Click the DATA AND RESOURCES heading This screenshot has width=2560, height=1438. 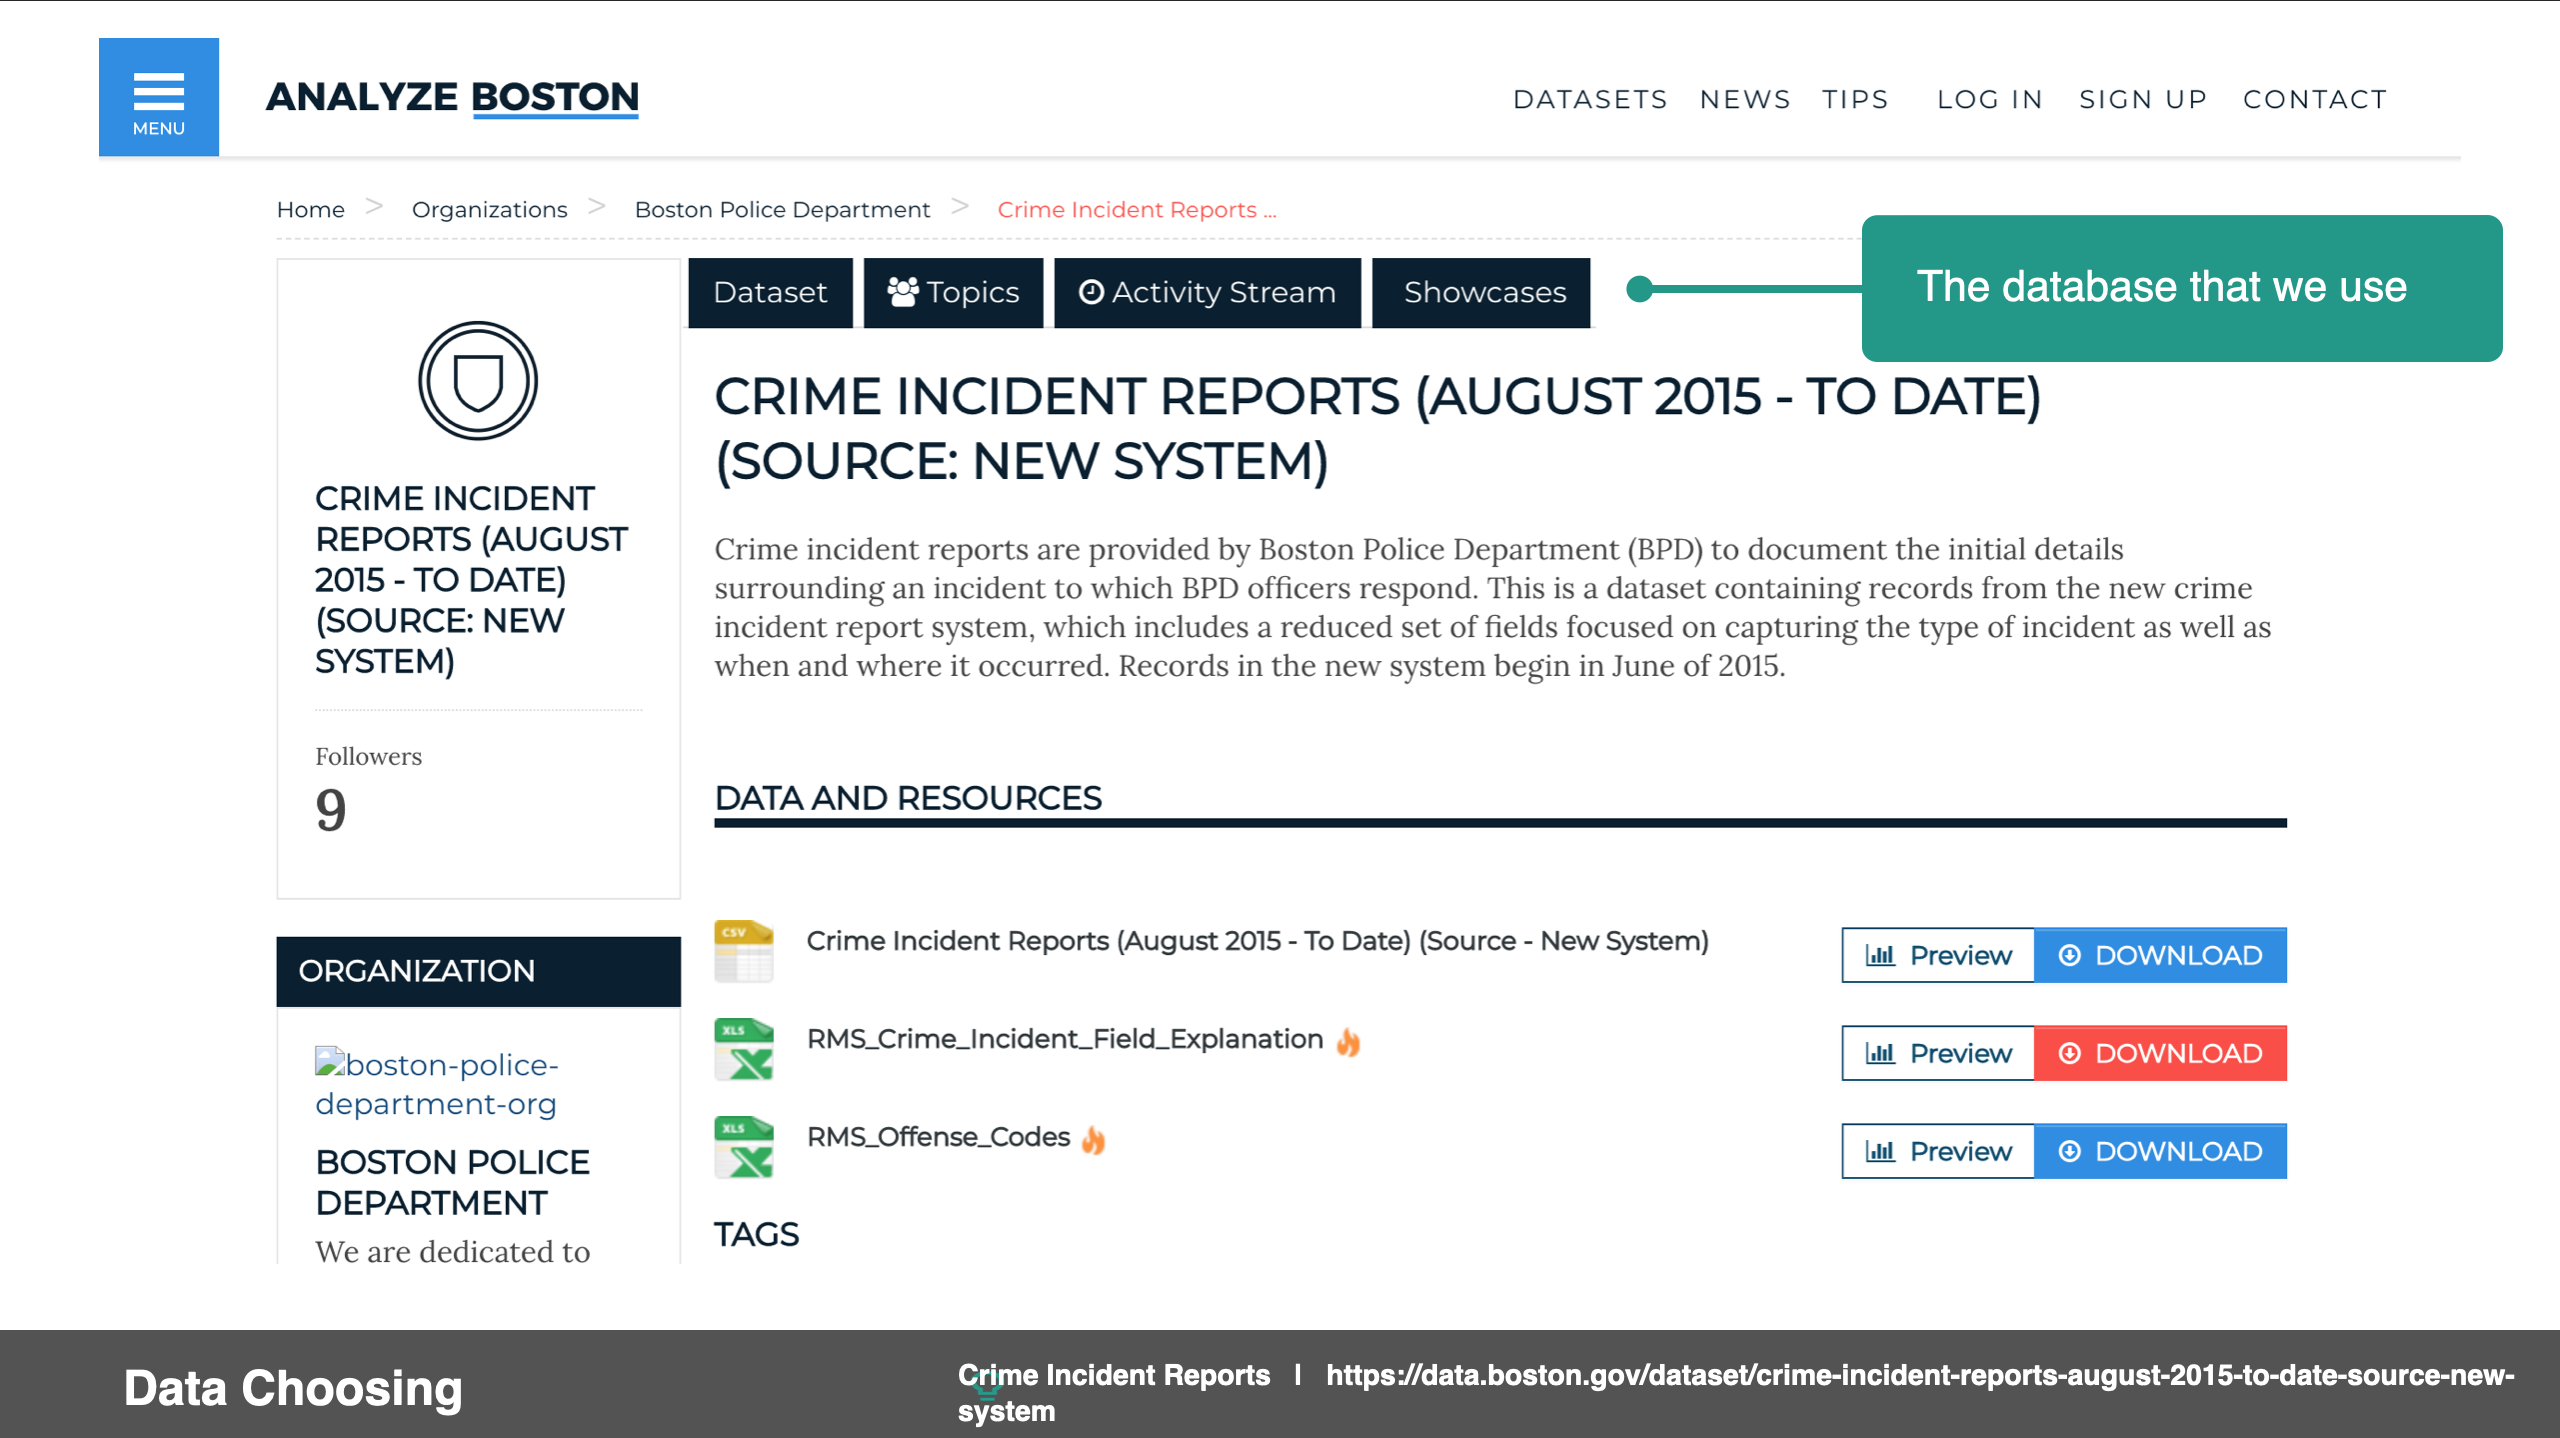tap(908, 798)
